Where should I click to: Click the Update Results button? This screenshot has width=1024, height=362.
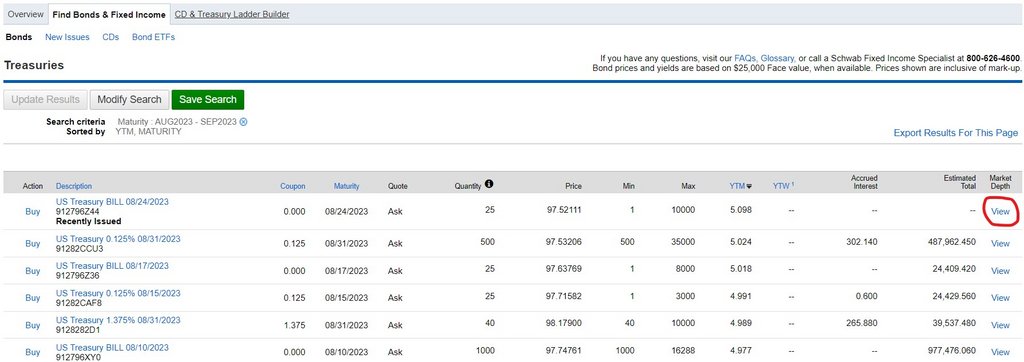45,99
